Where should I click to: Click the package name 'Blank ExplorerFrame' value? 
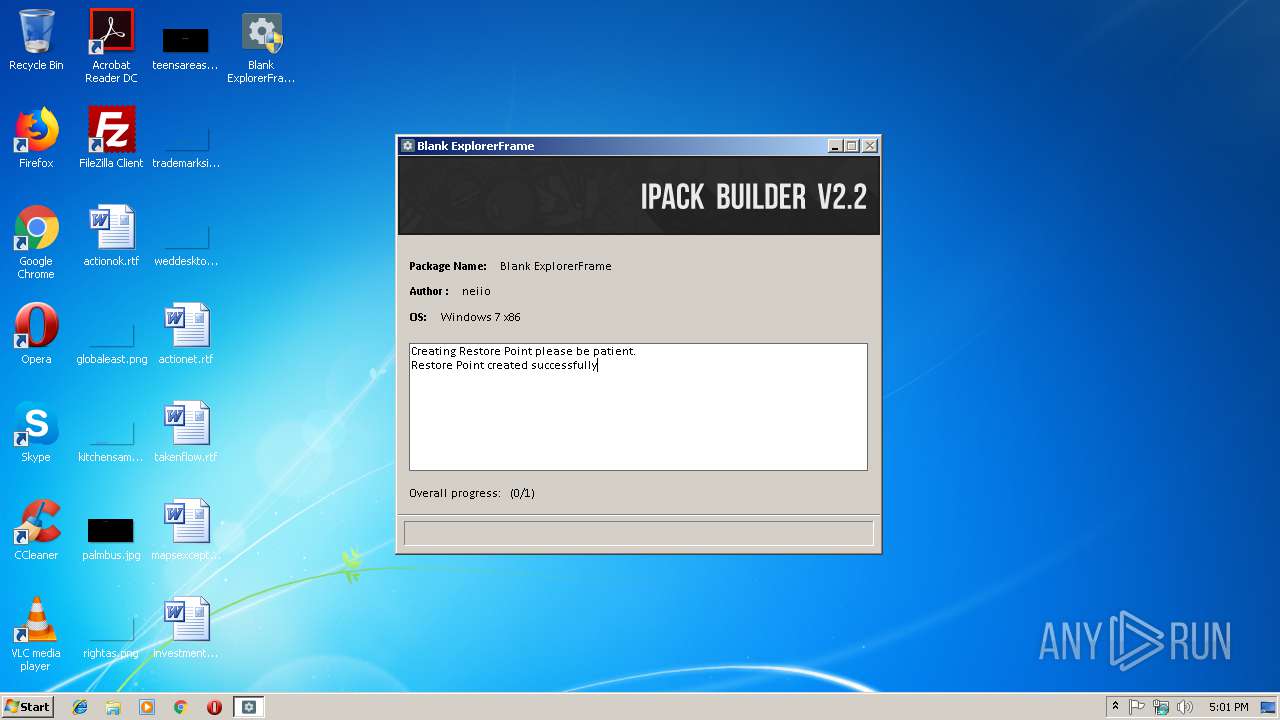pos(555,266)
